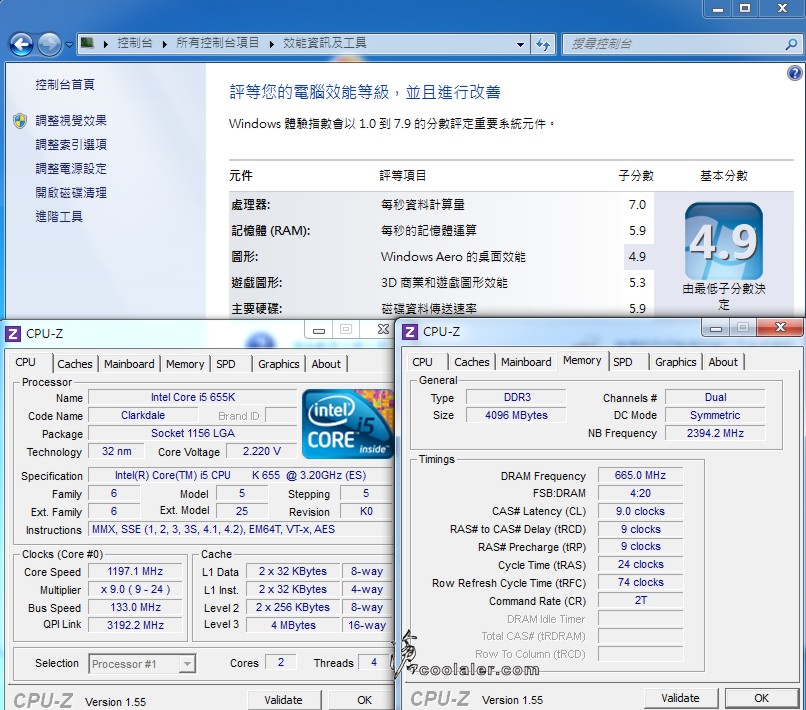Open the 調整索引選項 link

71,144
